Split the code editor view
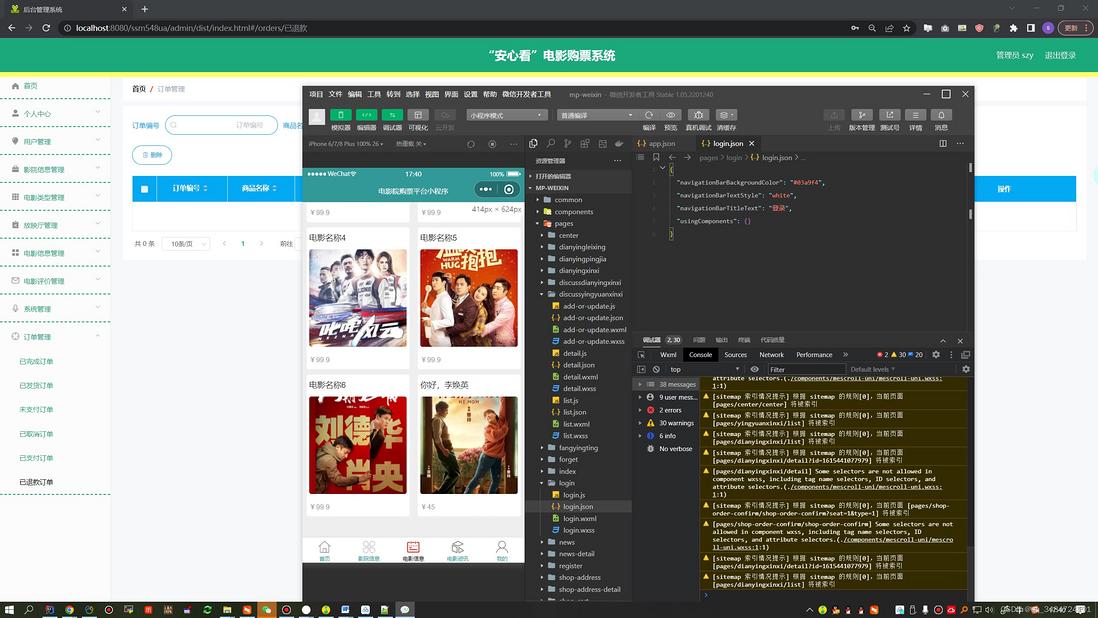The width and height of the screenshot is (1098, 618). coord(943,143)
